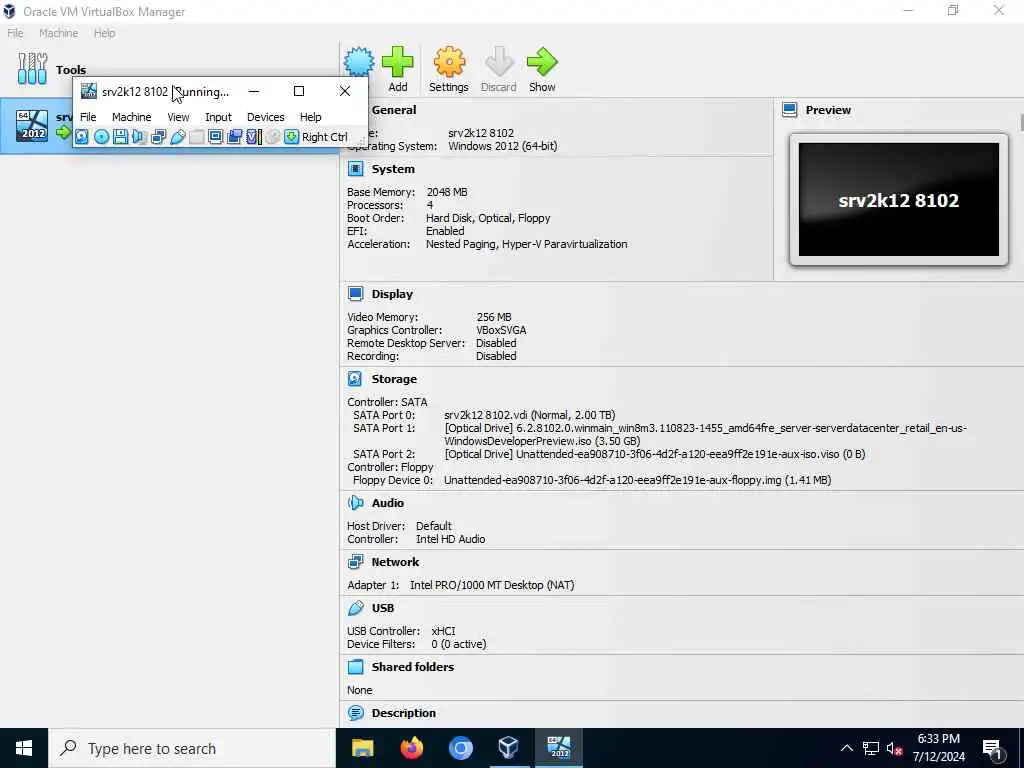The width and height of the screenshot is (1024, 768).
Task: Click audio speaker indicator in VM window
Action: pyautogui.click(x=139, y=136)
